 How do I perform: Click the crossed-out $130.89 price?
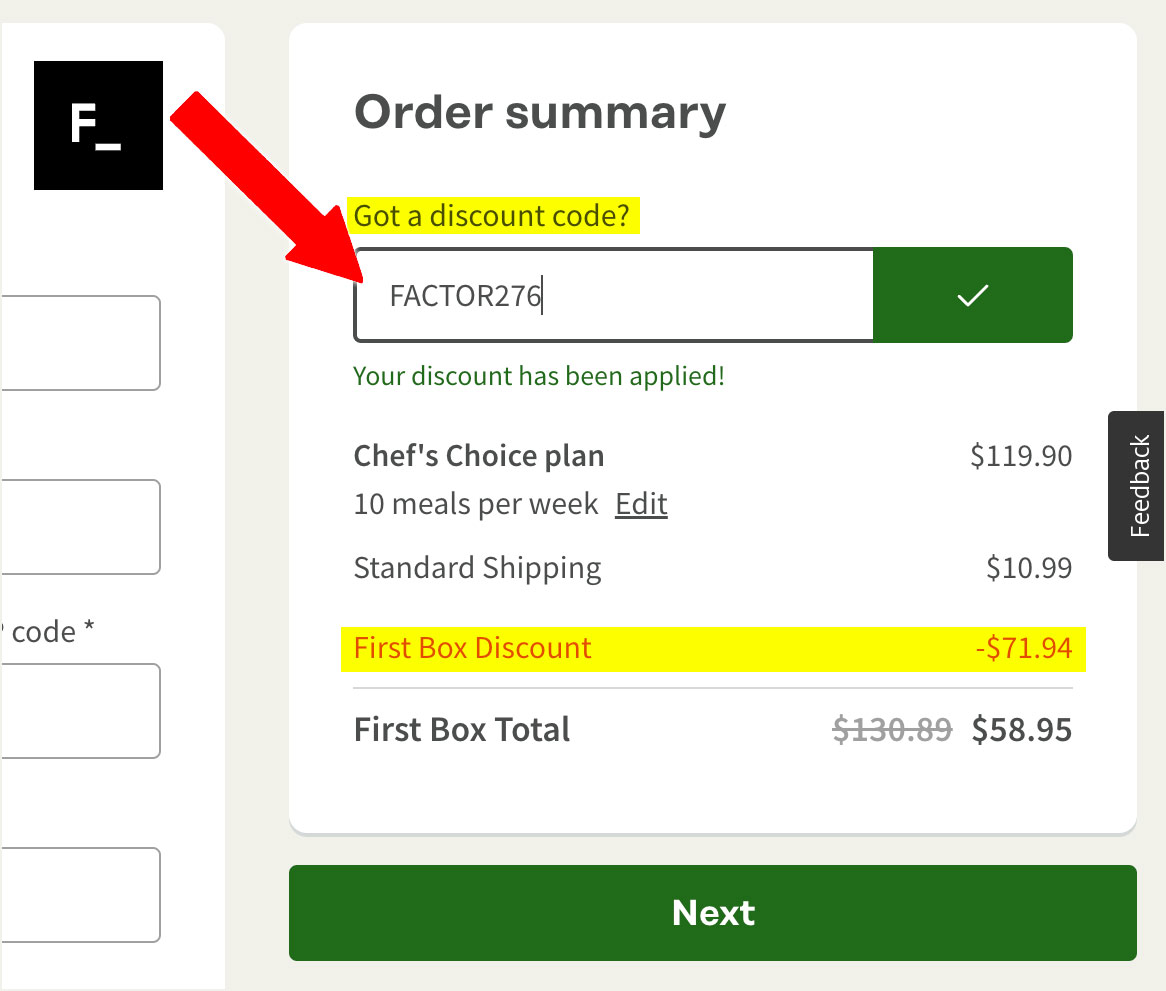click(x=892, y=730)
